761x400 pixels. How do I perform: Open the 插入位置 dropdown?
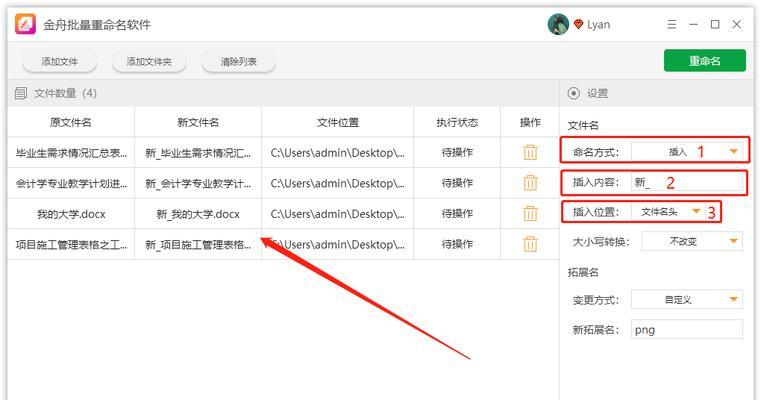pos(668,212)
